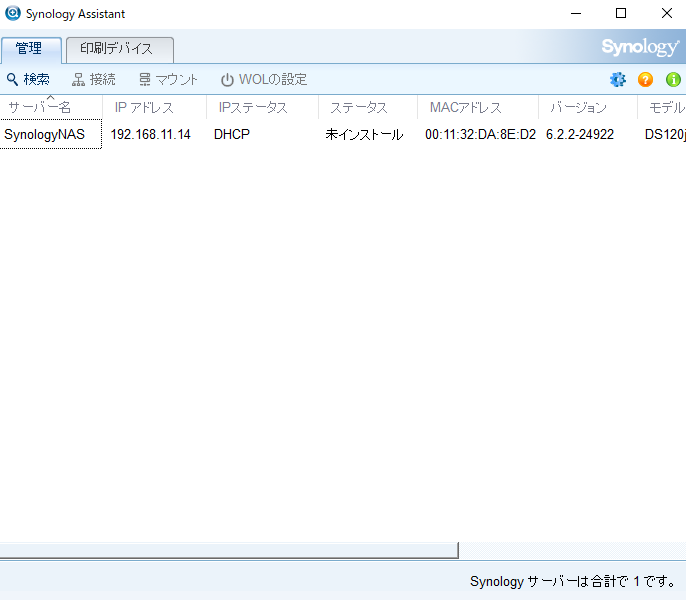Open the green info icon
Screen dimensions: 686x600
click(673, 80)
